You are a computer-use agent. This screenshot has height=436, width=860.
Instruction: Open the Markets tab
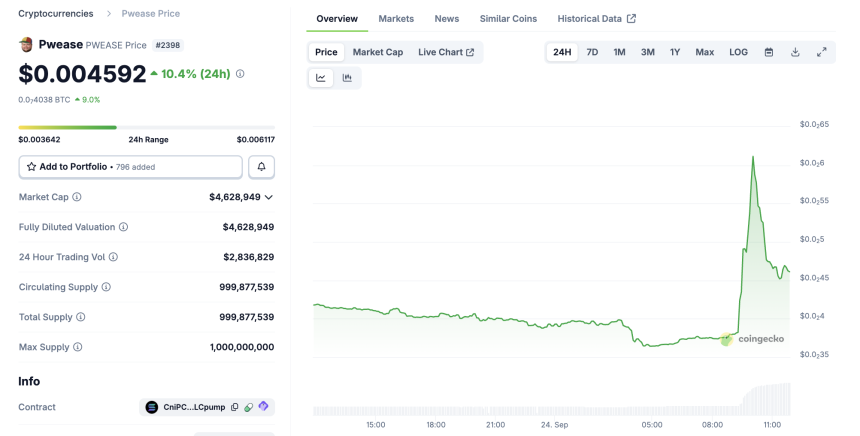(396, 19)
